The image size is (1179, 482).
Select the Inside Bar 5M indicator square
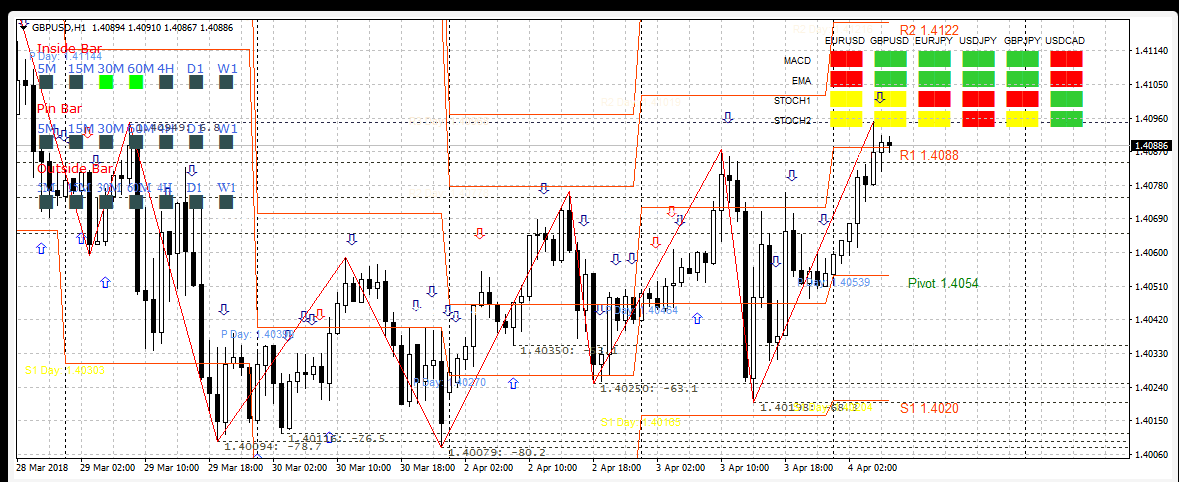[47, 82]
